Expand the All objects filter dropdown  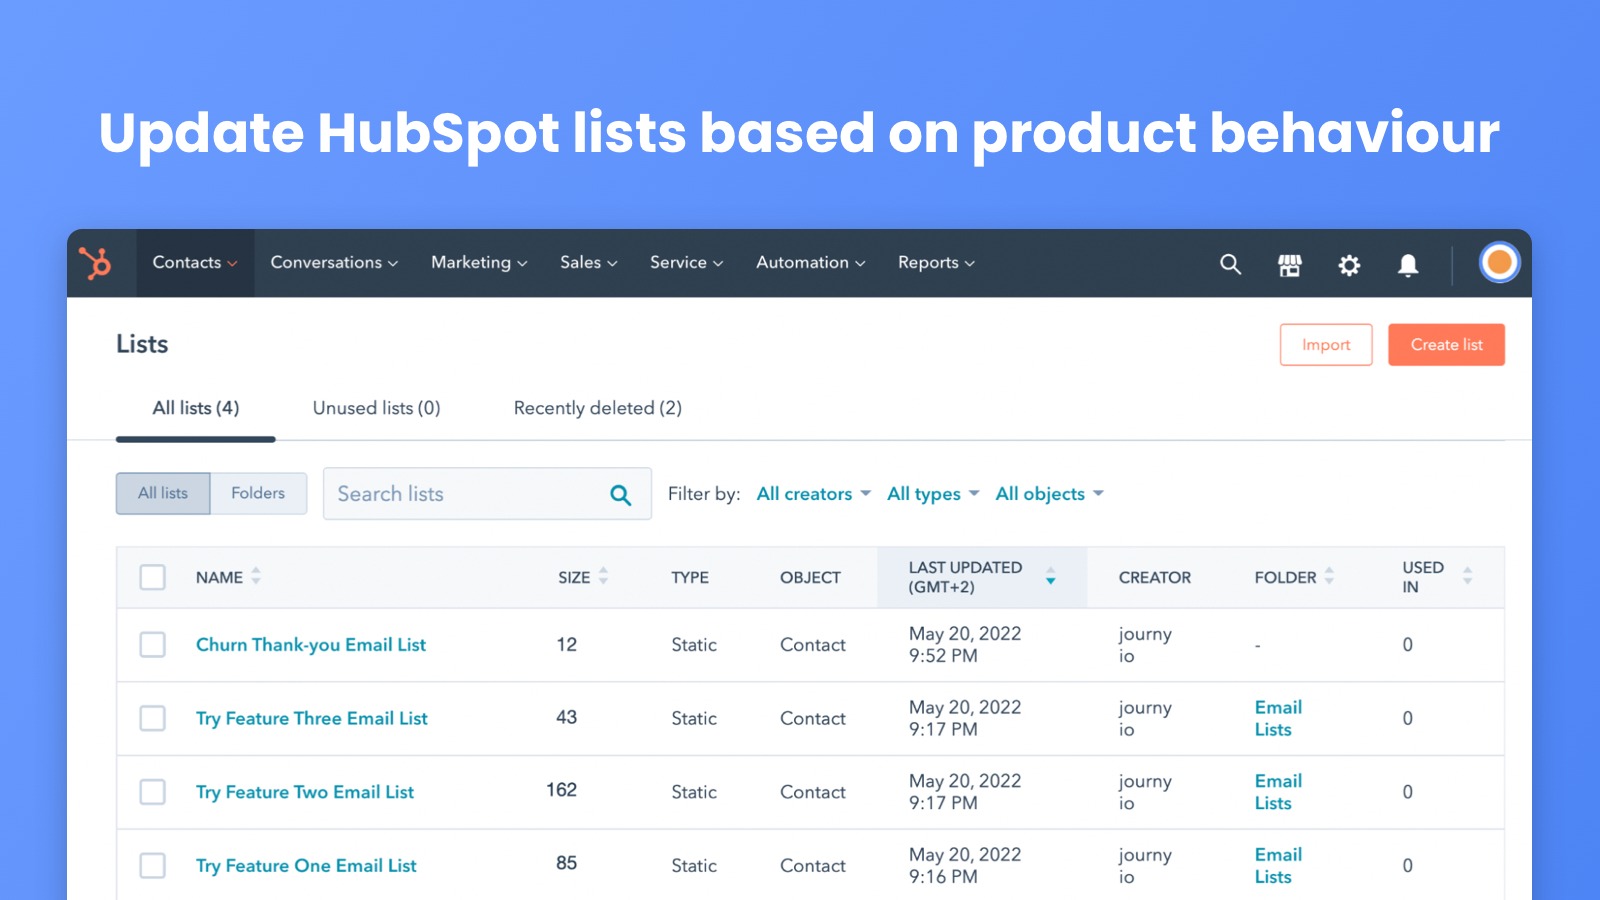tap(1048, 494)
